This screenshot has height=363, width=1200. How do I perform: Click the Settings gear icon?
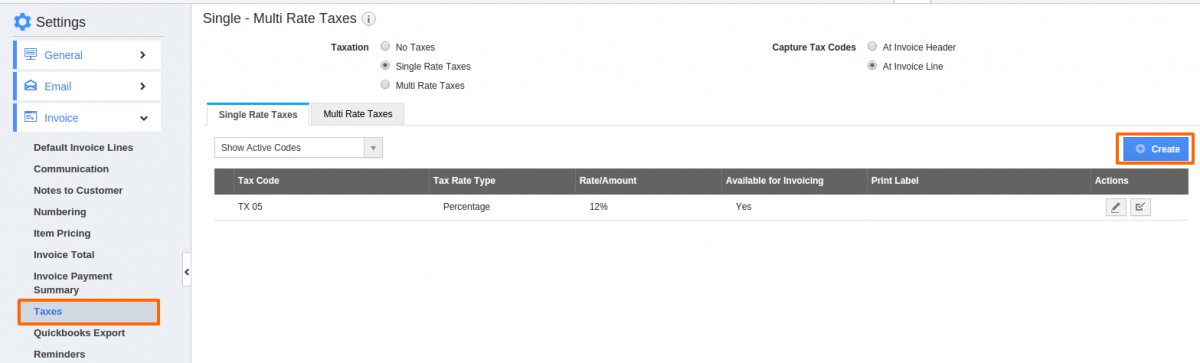[x=22, y=21]
